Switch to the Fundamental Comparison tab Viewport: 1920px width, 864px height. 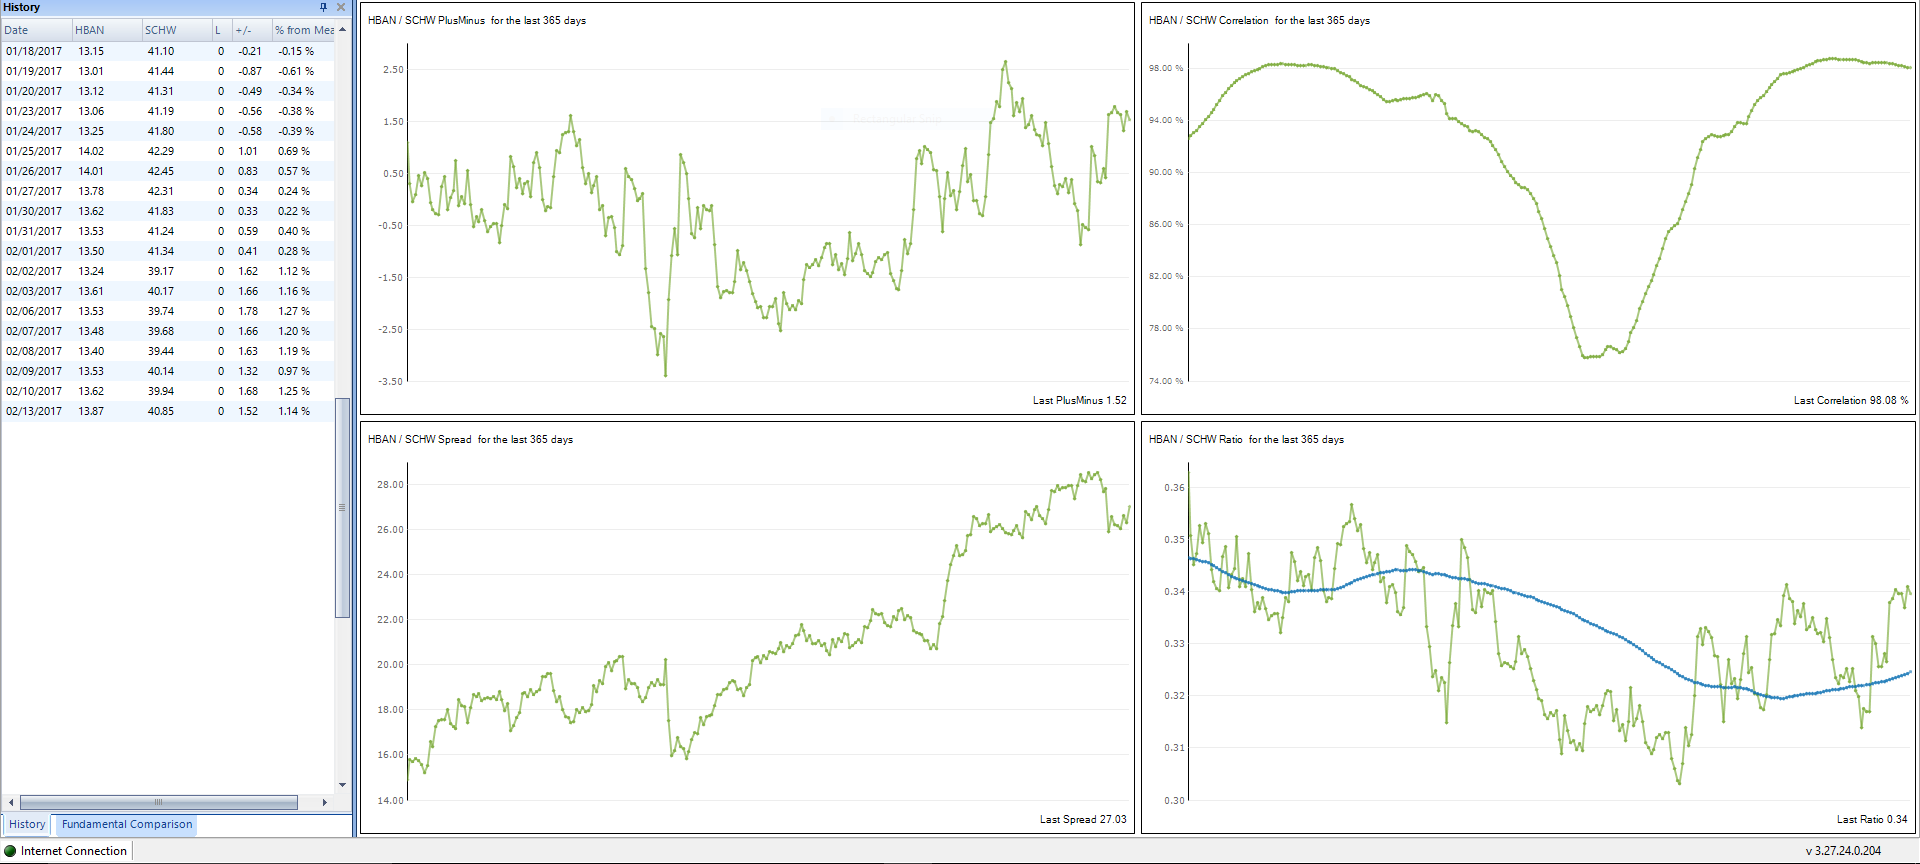click(x=127, y=825)
